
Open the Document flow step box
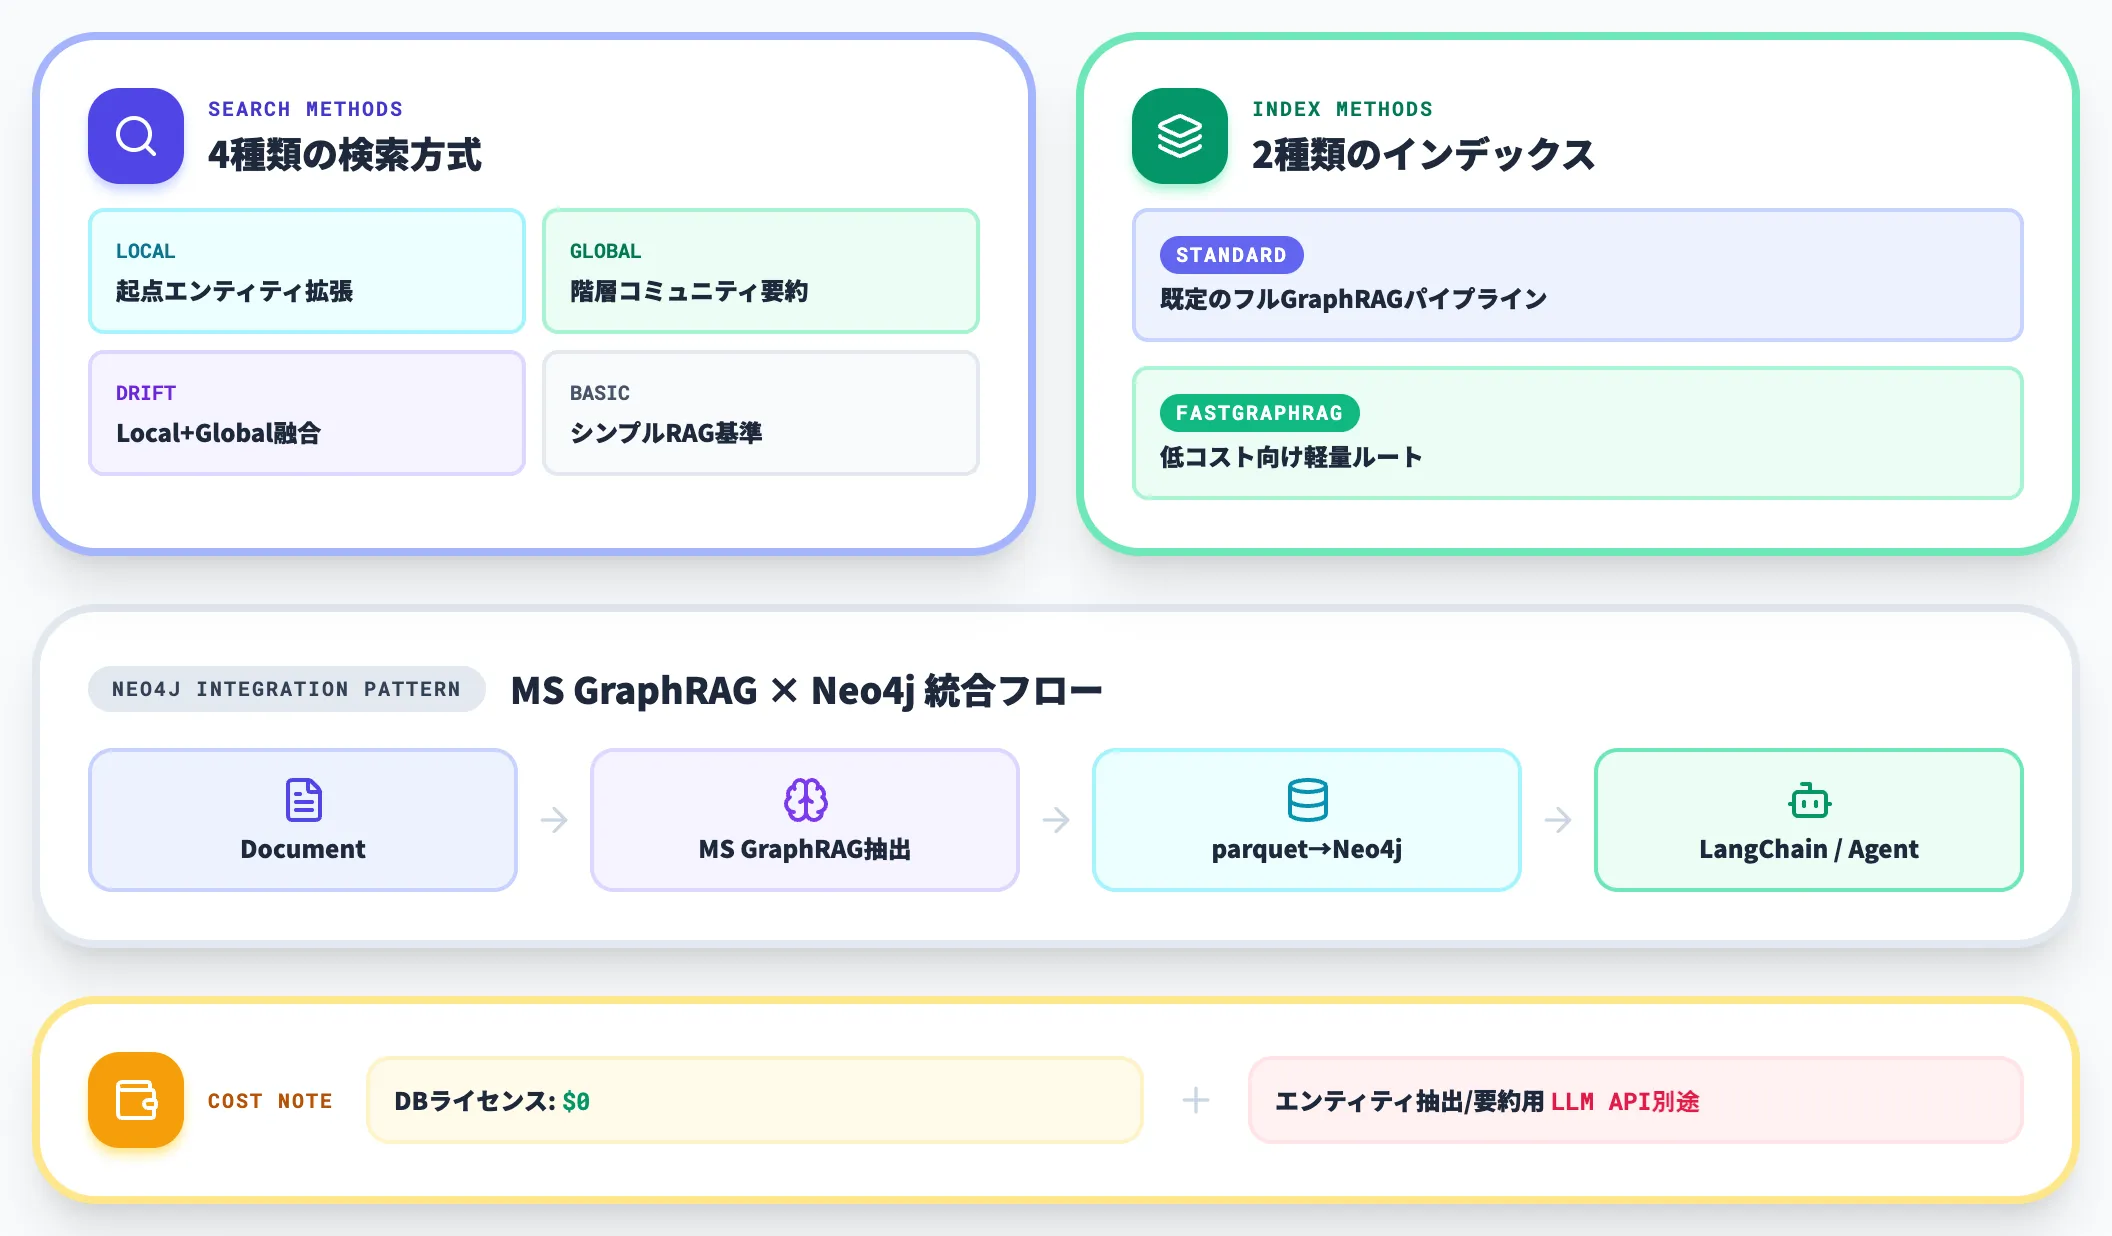303,820
